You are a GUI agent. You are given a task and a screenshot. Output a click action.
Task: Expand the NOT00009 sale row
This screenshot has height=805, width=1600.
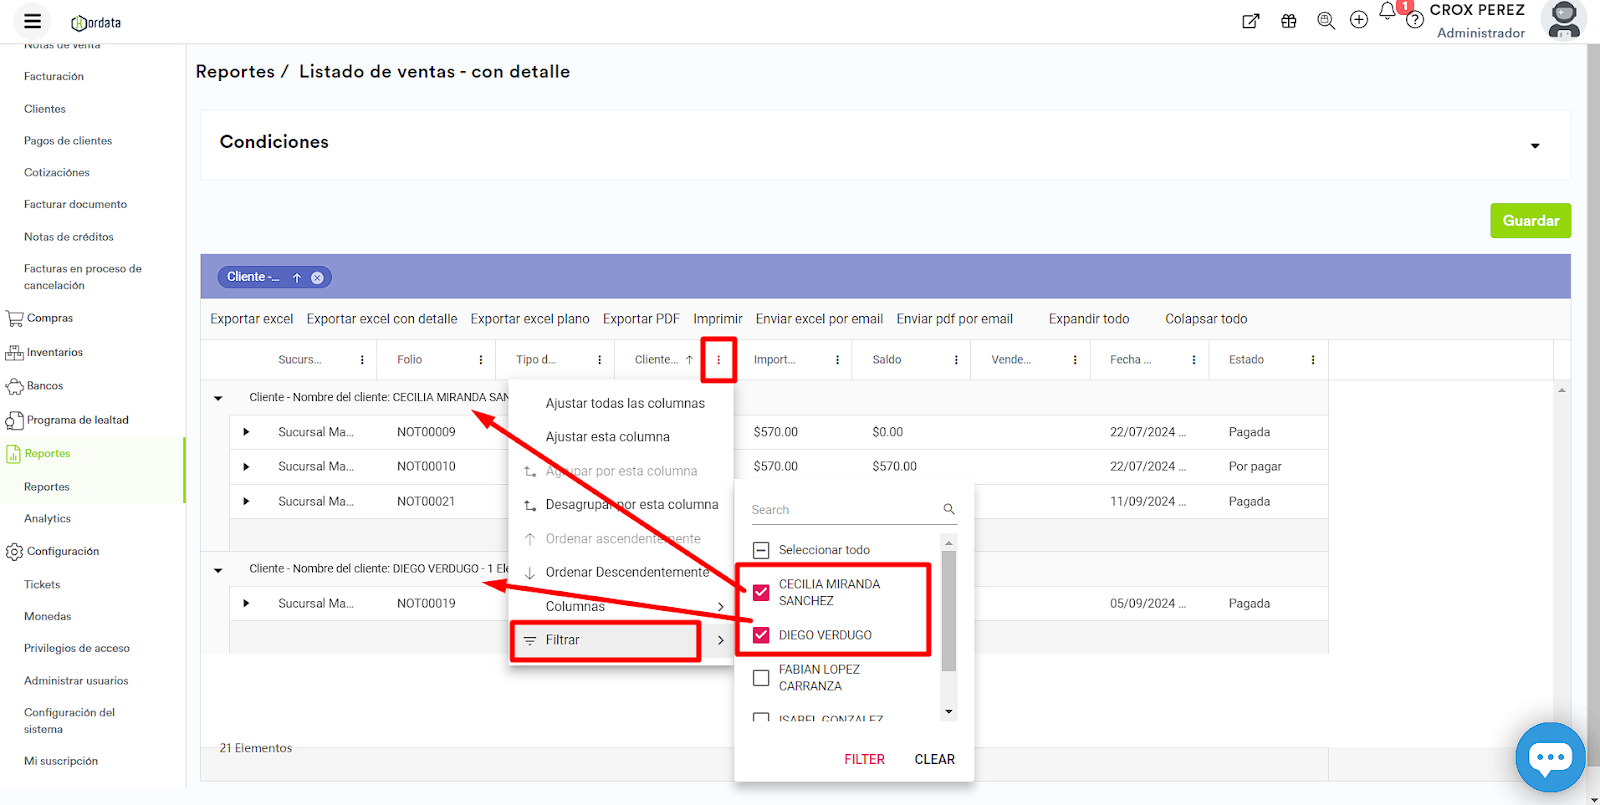click(246, 432)
